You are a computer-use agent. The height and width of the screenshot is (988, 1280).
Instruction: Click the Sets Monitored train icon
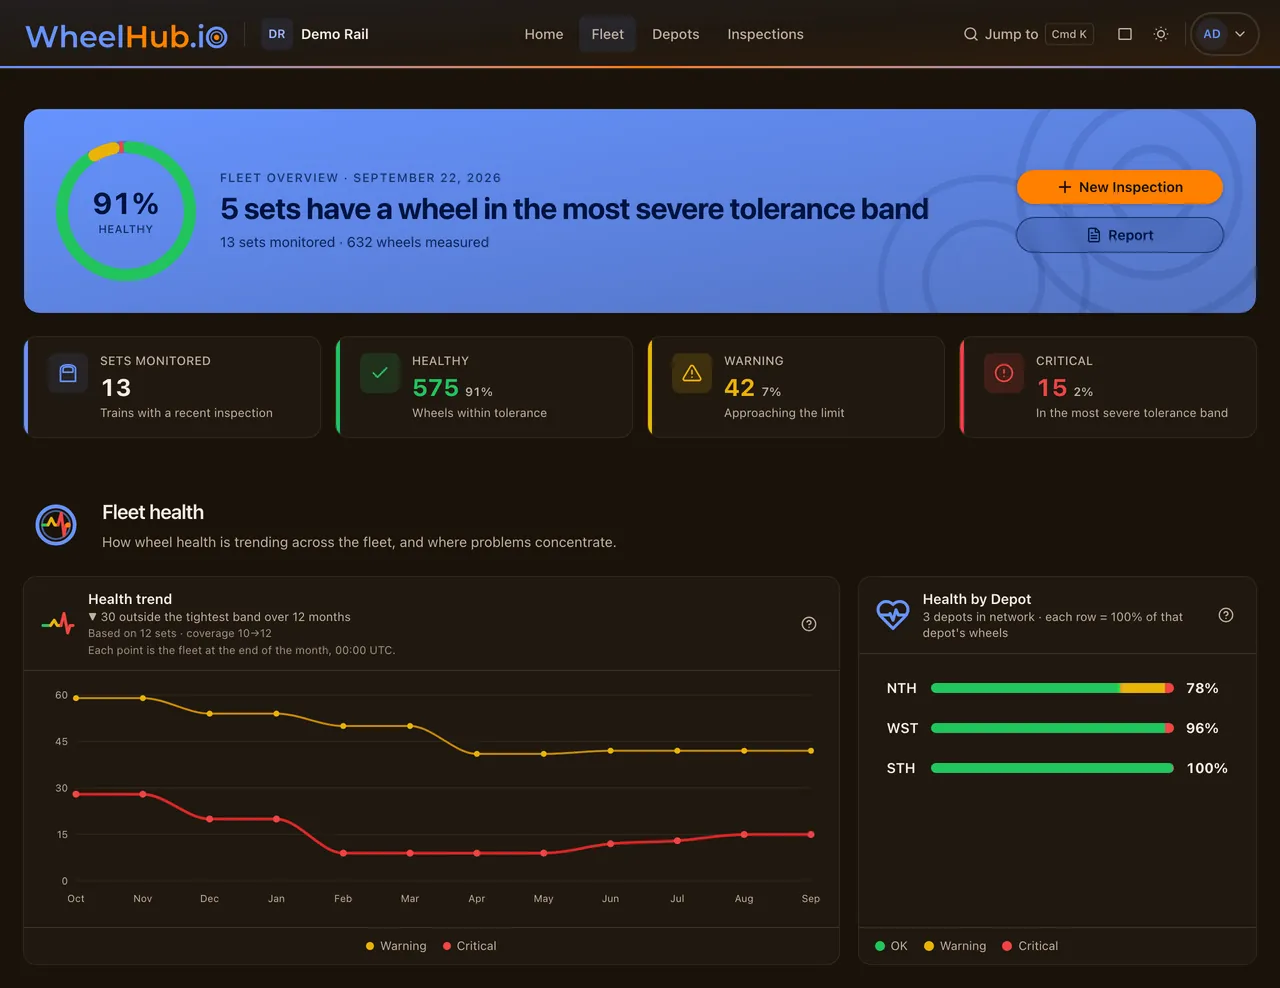click(x=68, y=373)
